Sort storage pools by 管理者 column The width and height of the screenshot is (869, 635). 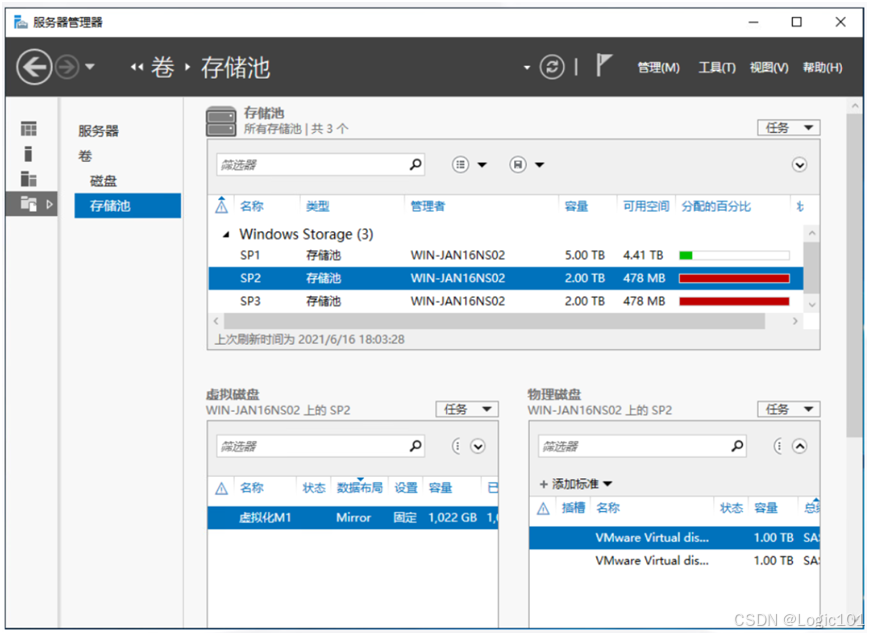click(427, 206)
